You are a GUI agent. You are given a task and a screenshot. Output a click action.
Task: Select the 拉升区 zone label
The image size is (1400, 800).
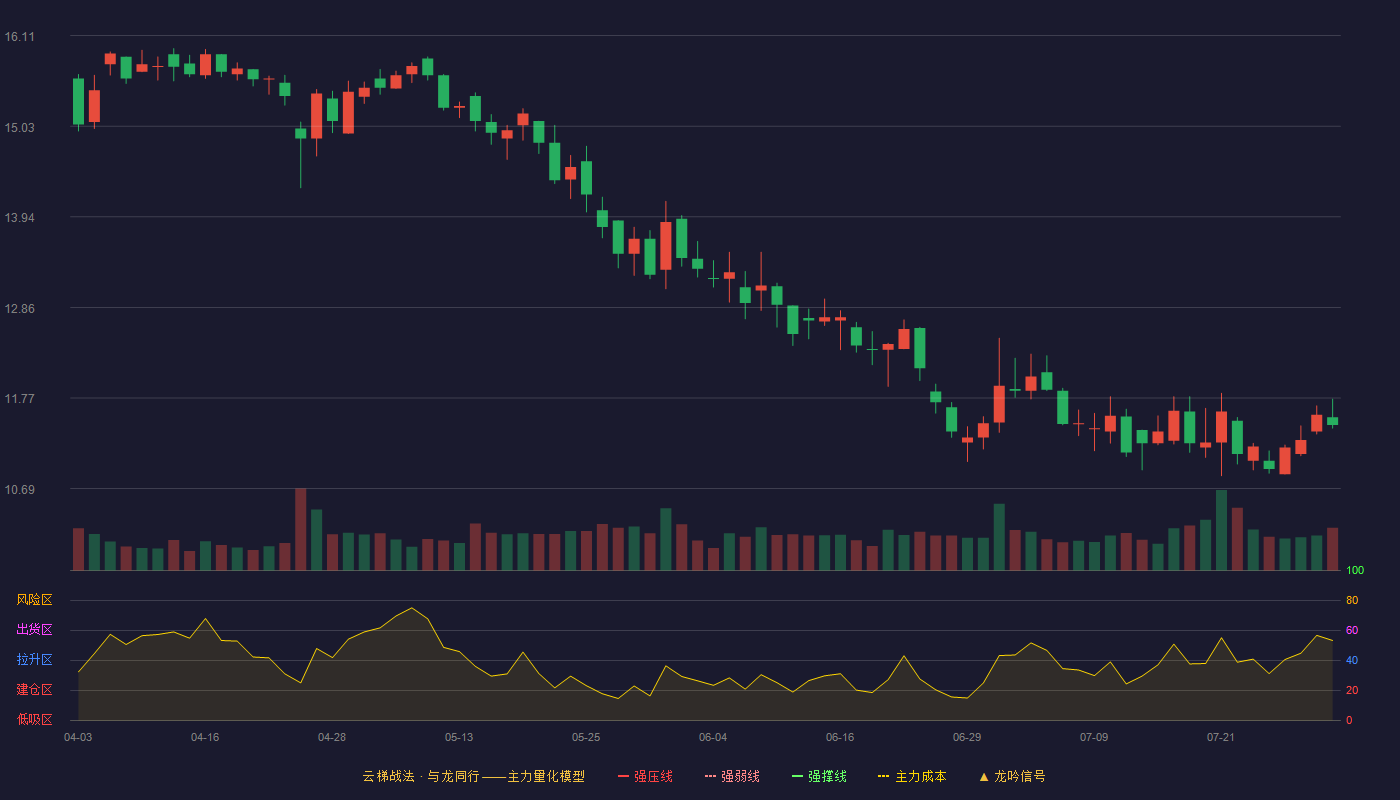pos(35,660)
